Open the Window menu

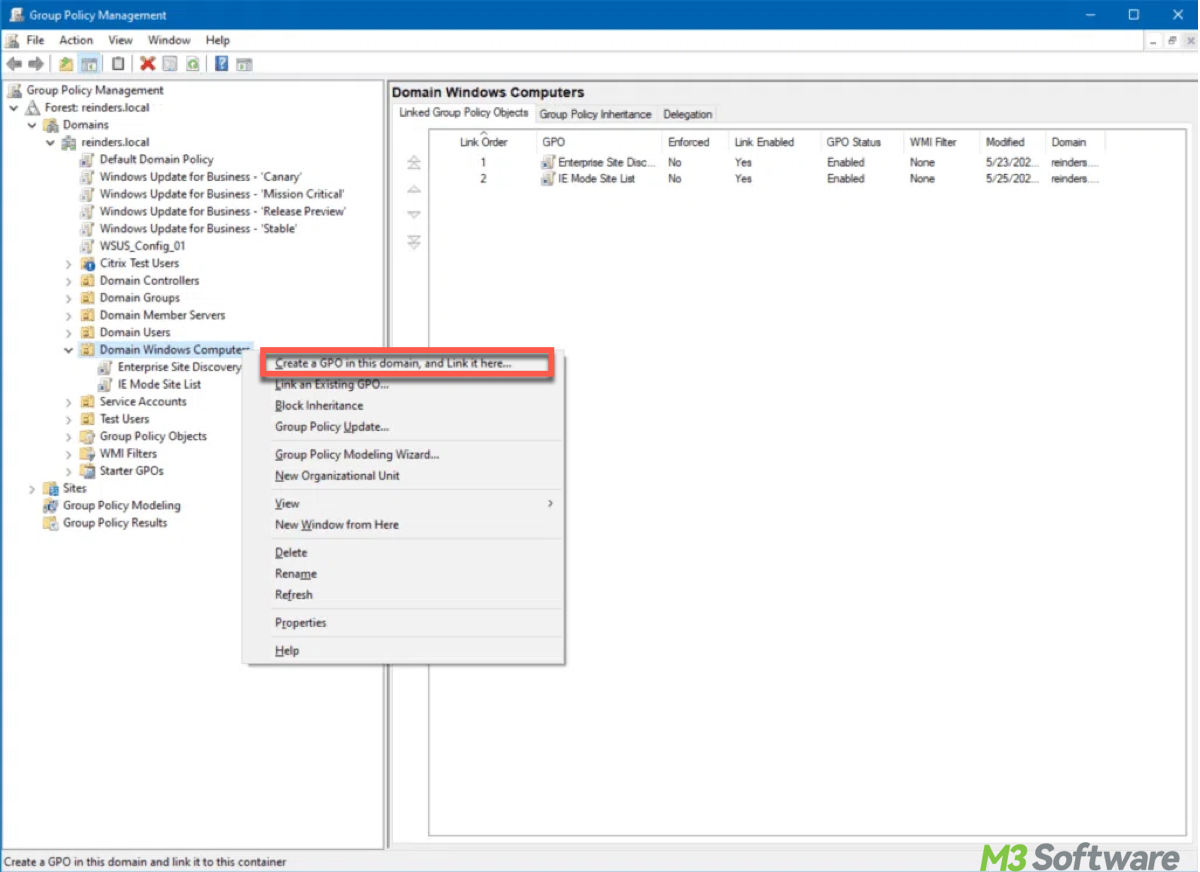click(x=169, y=40)
